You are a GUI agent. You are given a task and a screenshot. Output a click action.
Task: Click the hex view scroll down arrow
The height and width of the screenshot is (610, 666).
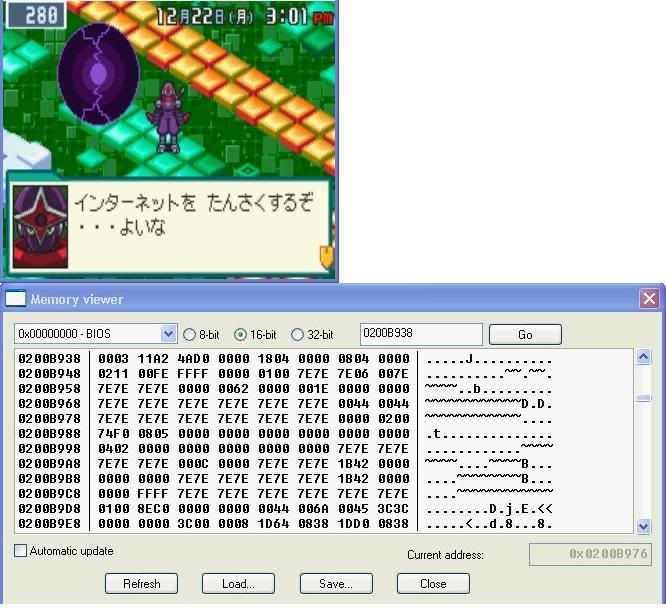tap(644, 525)
